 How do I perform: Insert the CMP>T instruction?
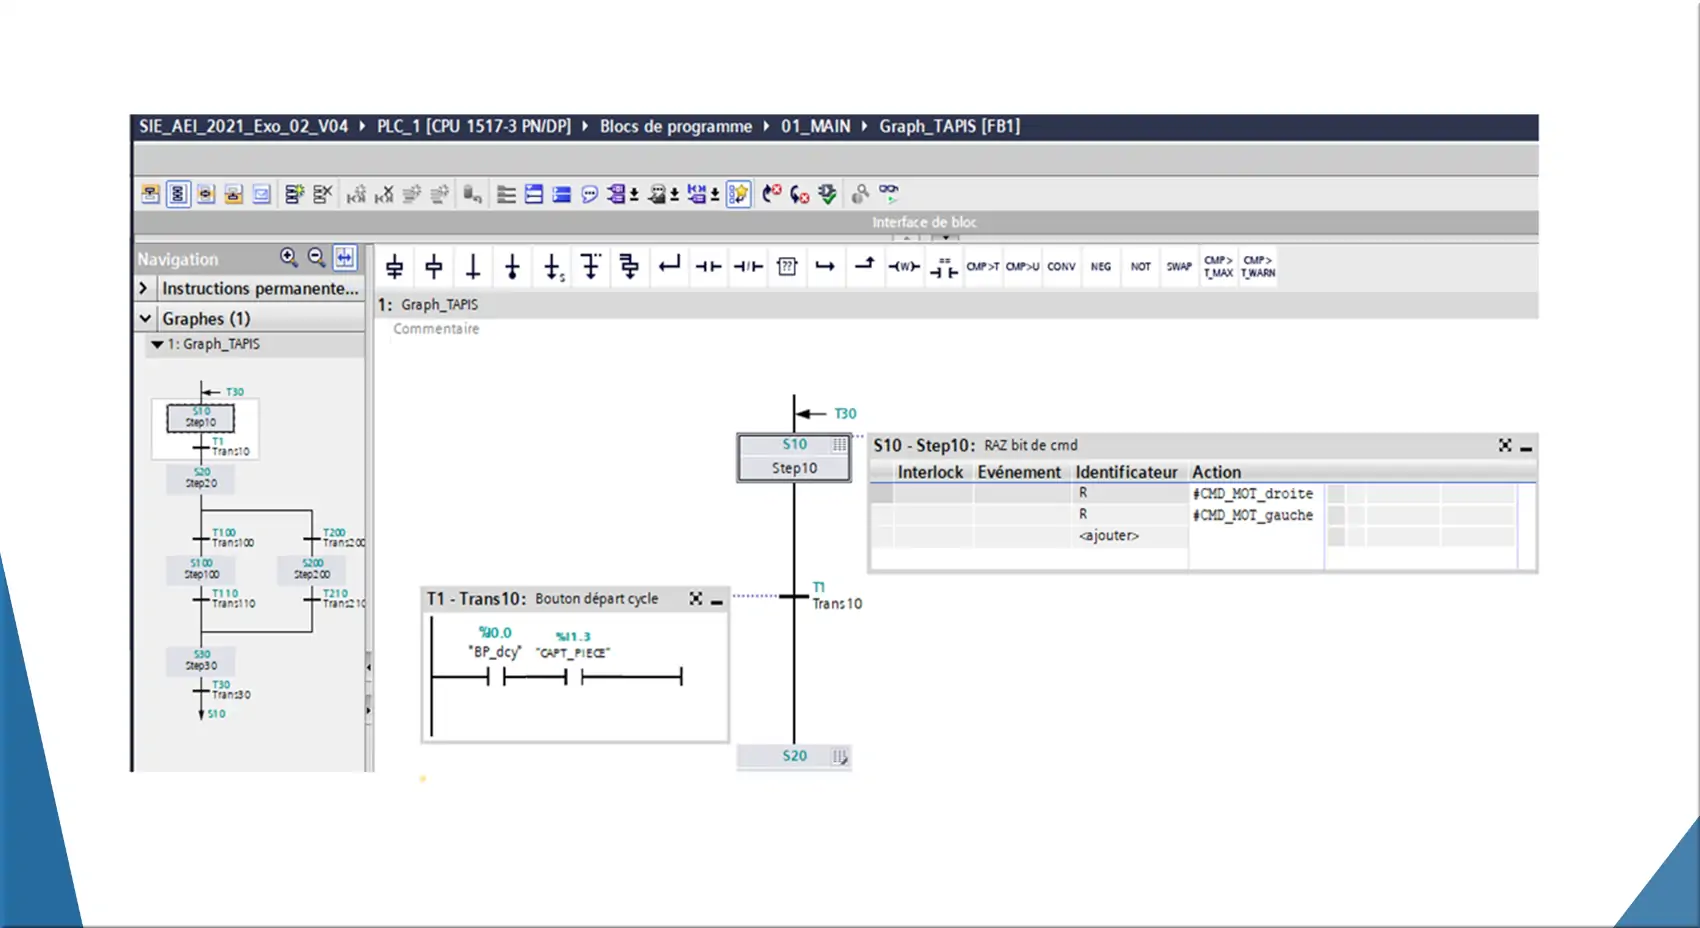(x=982, y=267)
